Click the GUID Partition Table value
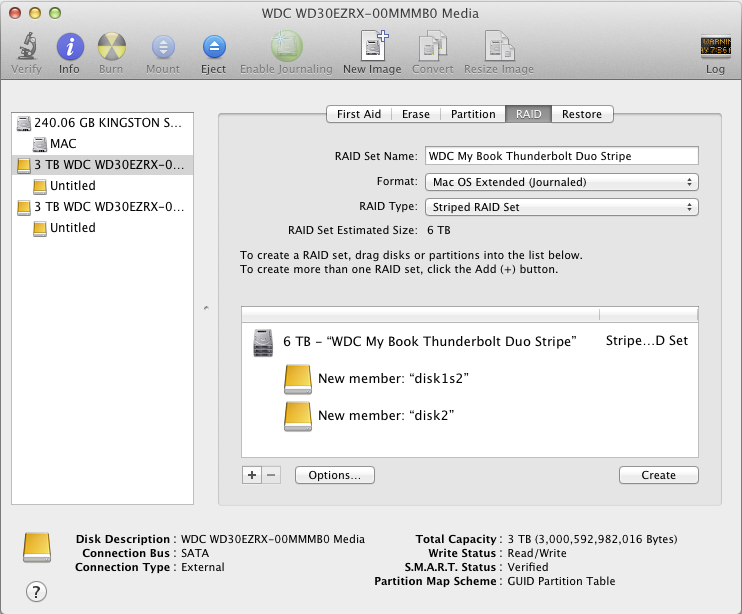Image resolution: width=742 pixels, height=614 pixels. pyautogui.click(x=561, y=581)
